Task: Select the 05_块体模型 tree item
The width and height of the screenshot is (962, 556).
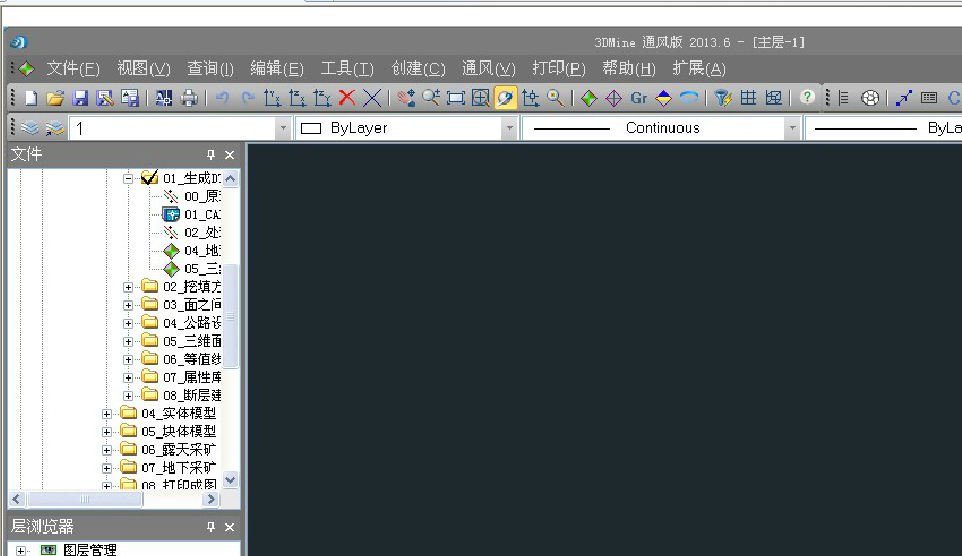Action: tap(179, 431)
